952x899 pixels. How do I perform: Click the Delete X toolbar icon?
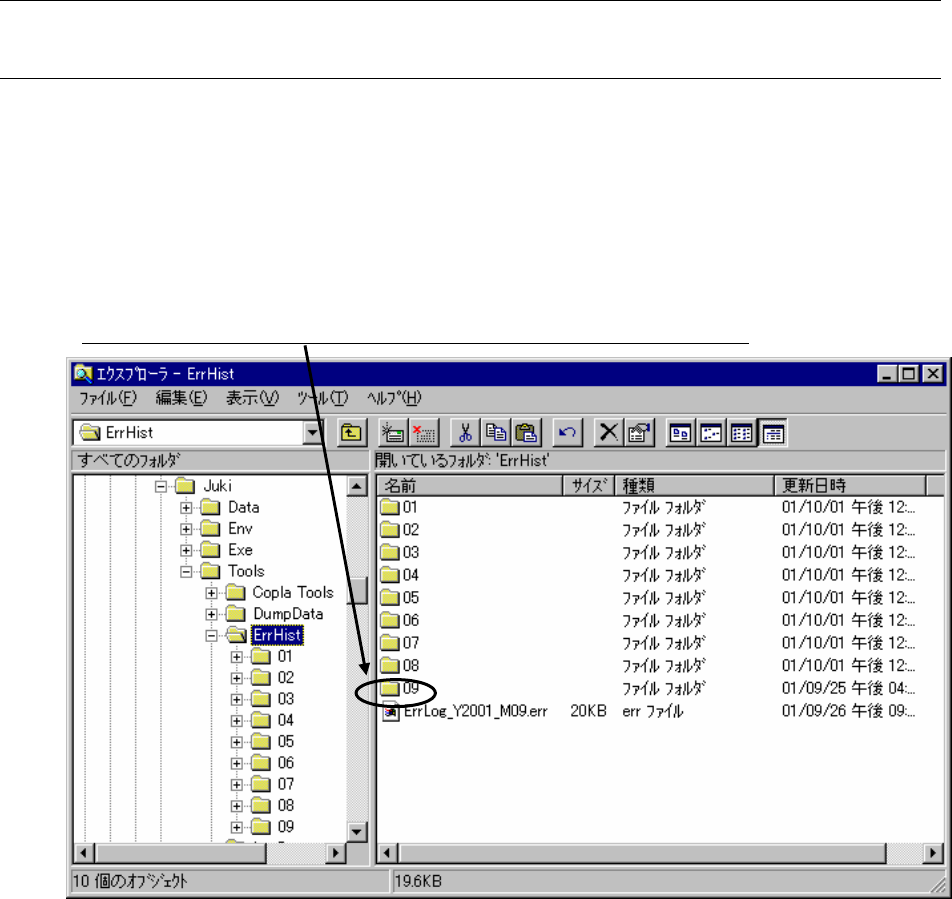[608, 433]
